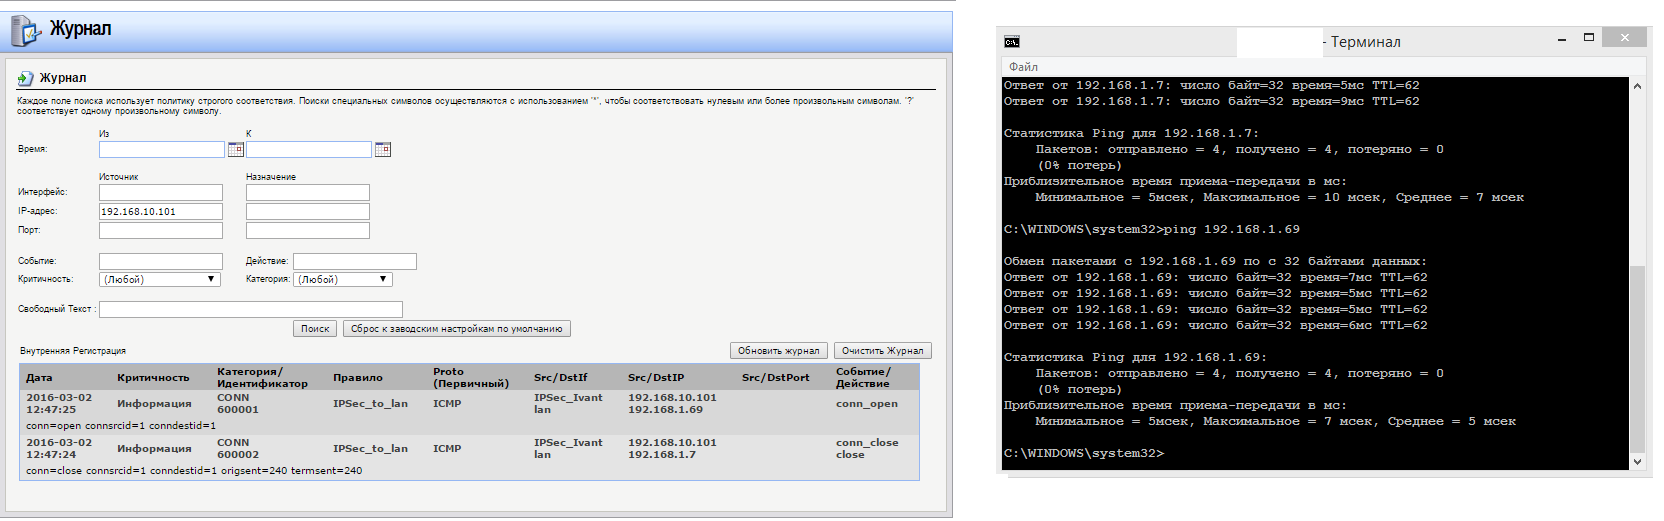Focus the source IP-адрес field
This screenshot has height=521, width=1664.
[x=161, y=212]
